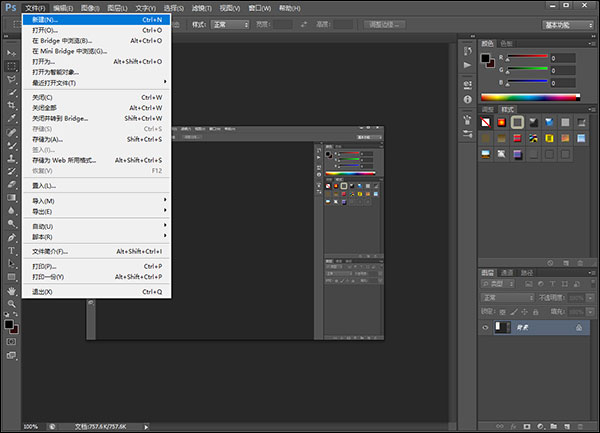Switch to the 通道 (Channels) tab

tap(507, 272)
